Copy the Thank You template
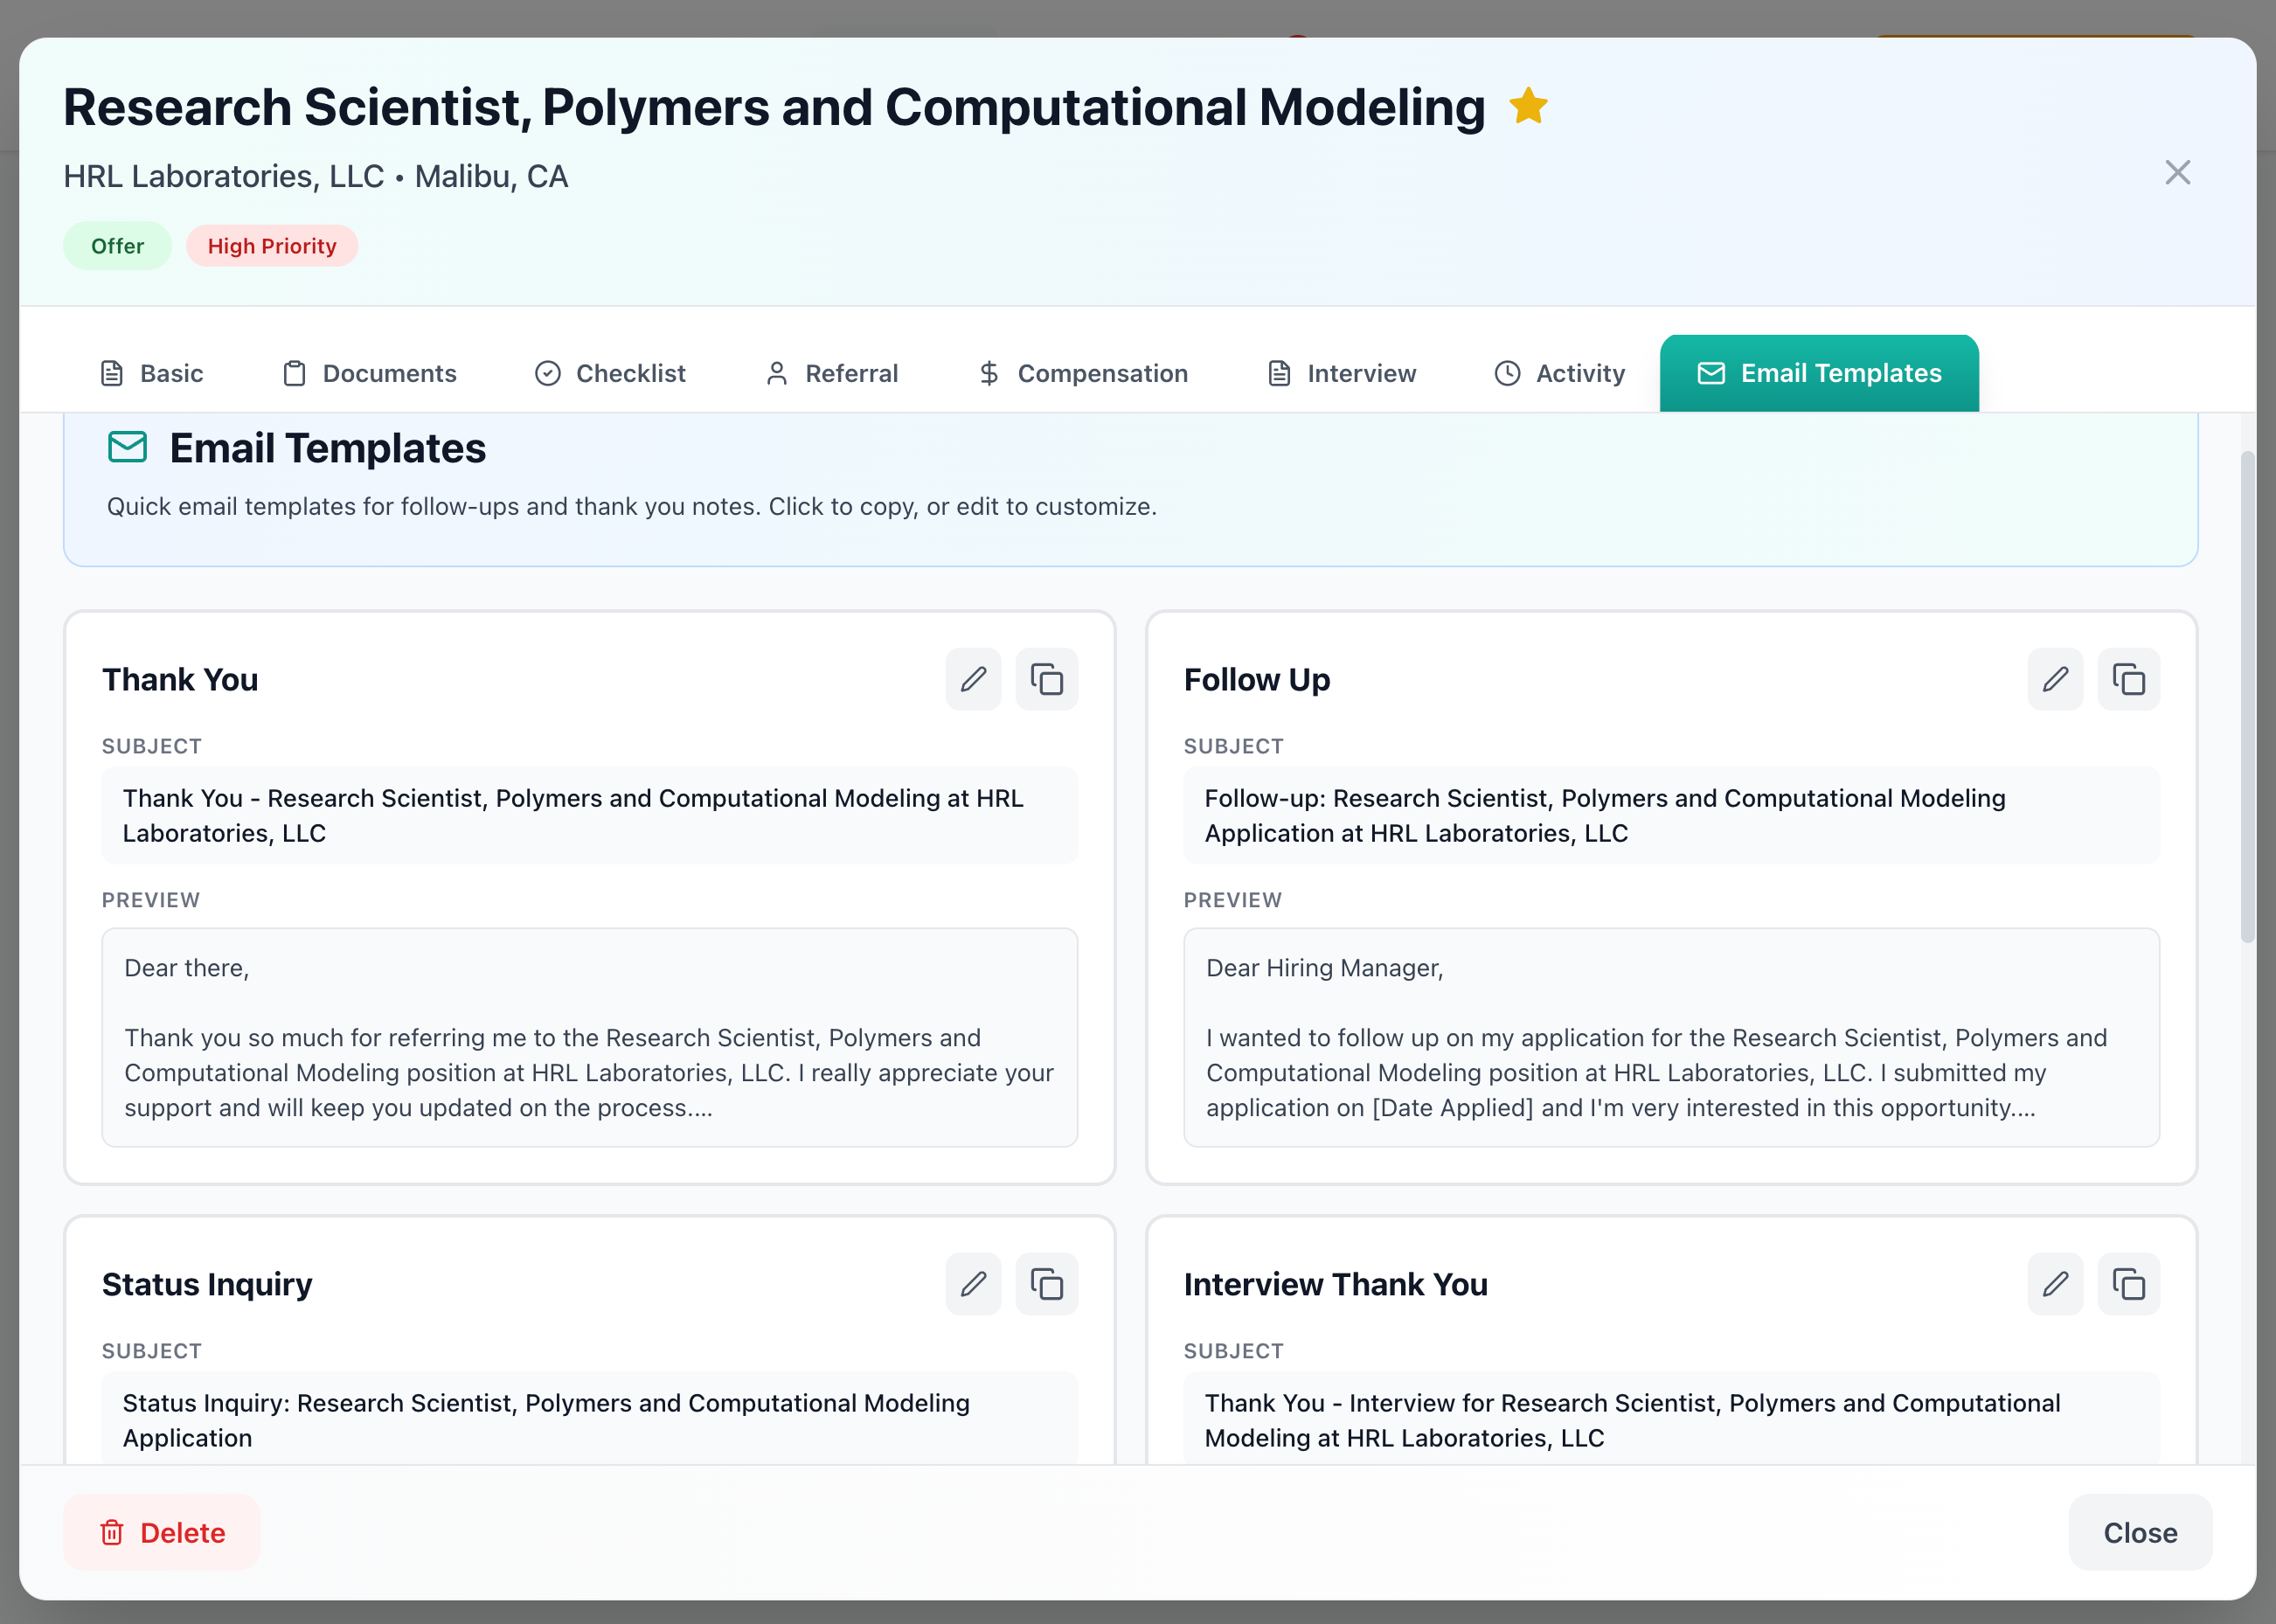The width and height of the screenshot is (2276, 1624). tap(1046, 679)
